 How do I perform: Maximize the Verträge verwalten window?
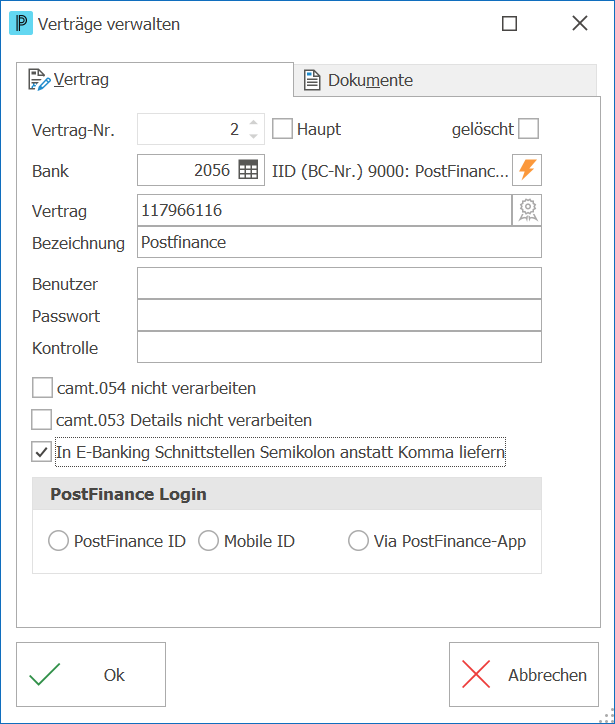509,23
